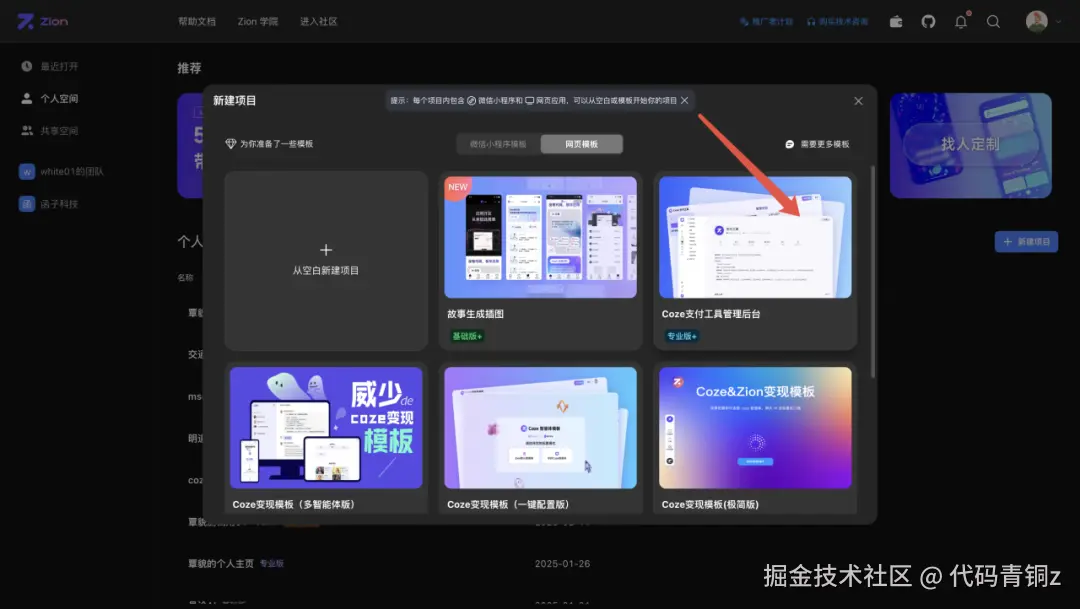This screenshot has width=1080, height=609.
Task: Click the Zion logo in header
Action: point(43,21)
